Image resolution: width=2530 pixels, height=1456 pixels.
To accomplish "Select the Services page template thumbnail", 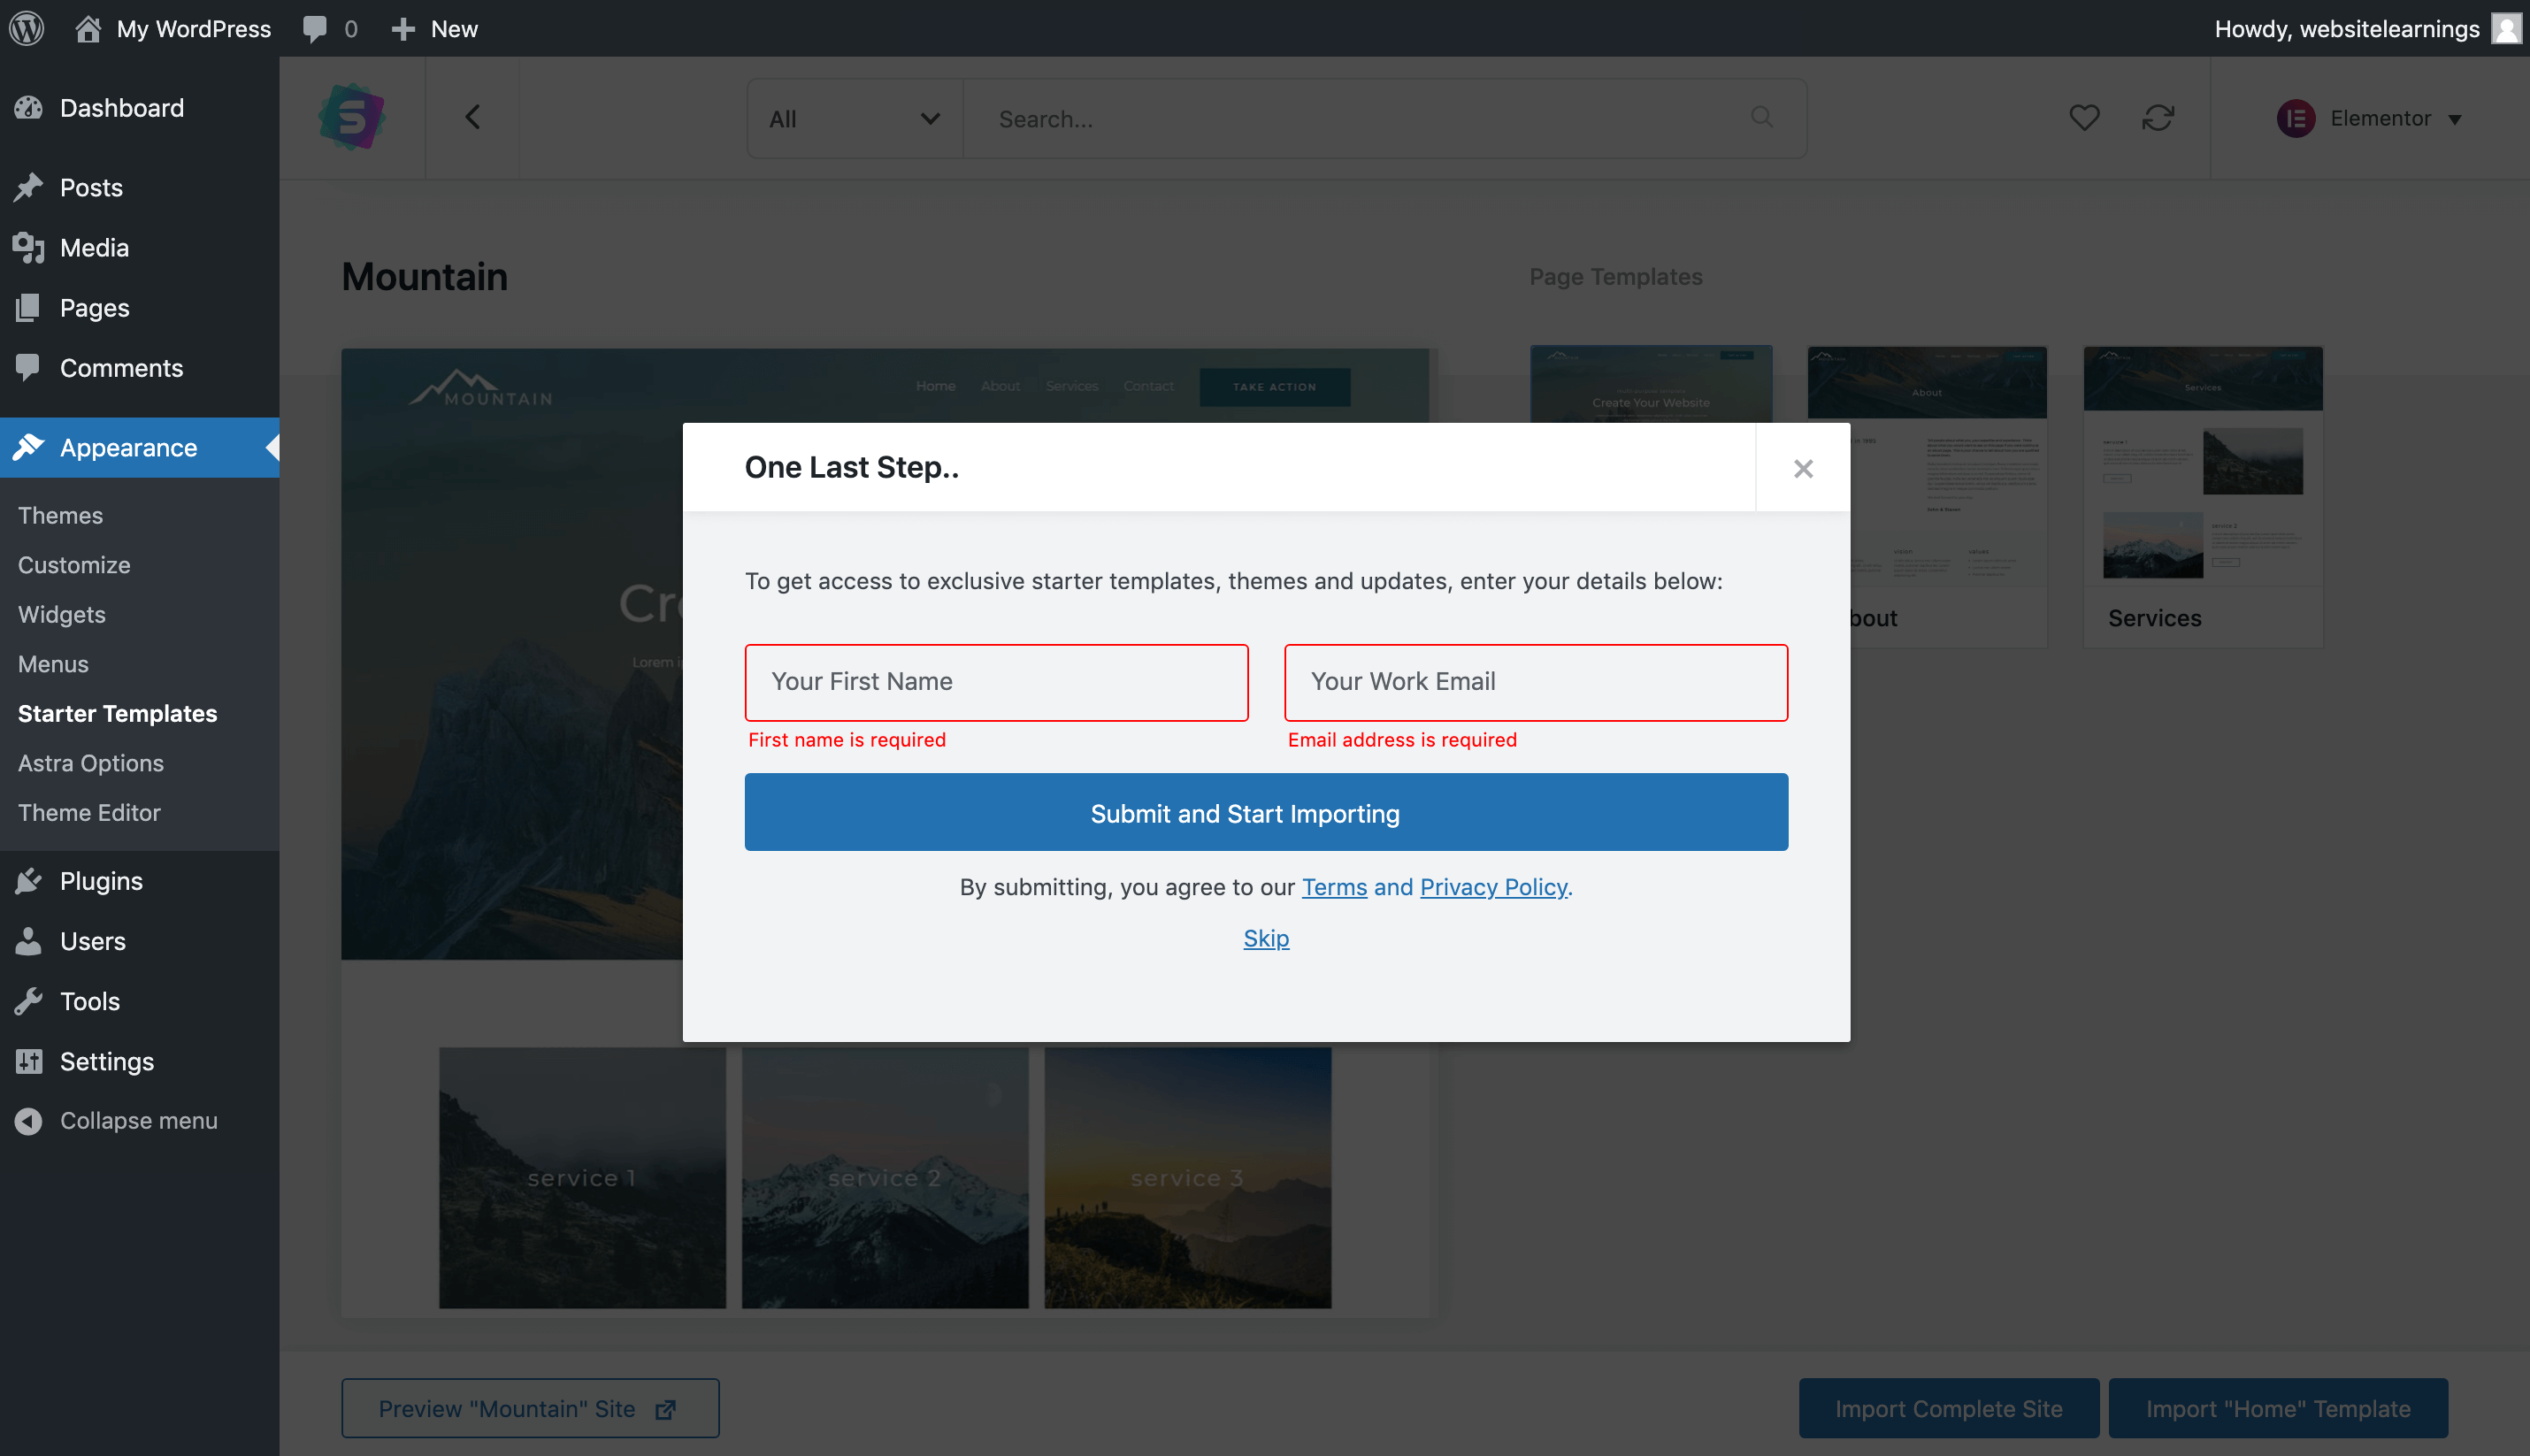I will 2203,497.
